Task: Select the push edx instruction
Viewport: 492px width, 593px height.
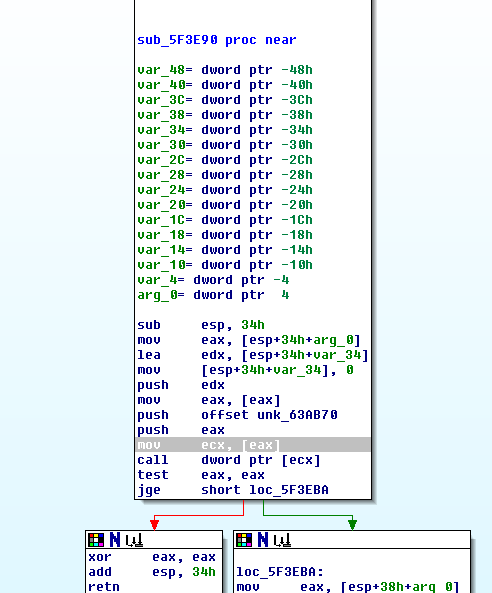Action: click(x=181, y=385)
